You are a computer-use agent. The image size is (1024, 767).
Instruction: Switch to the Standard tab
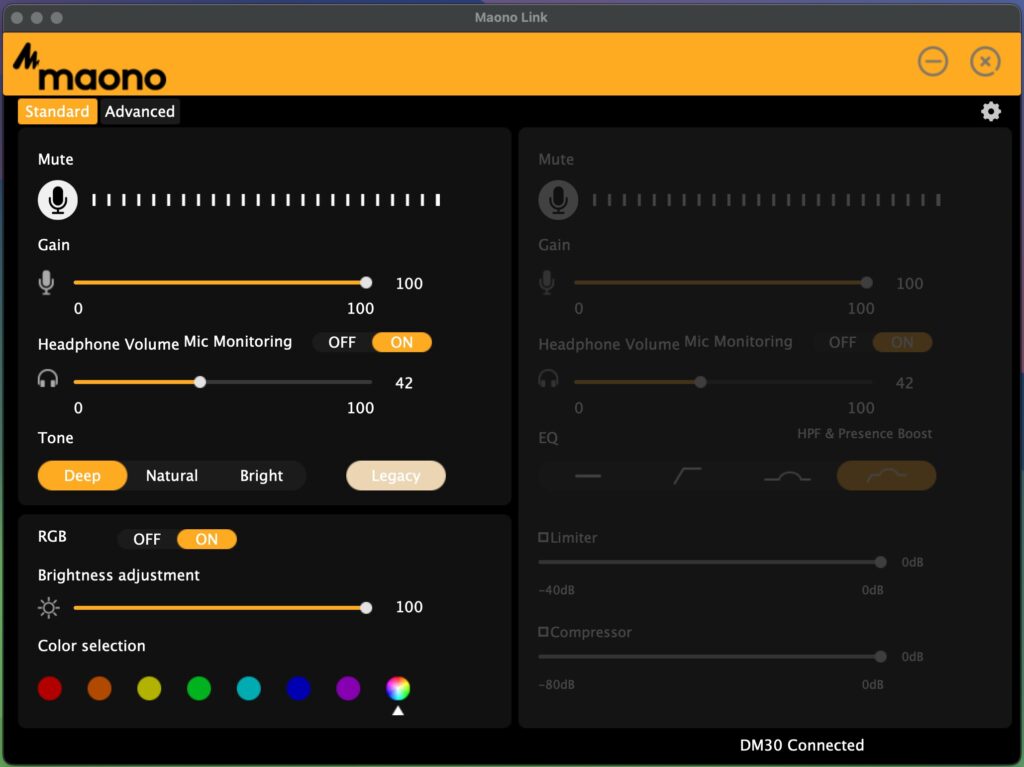(57, 112)
